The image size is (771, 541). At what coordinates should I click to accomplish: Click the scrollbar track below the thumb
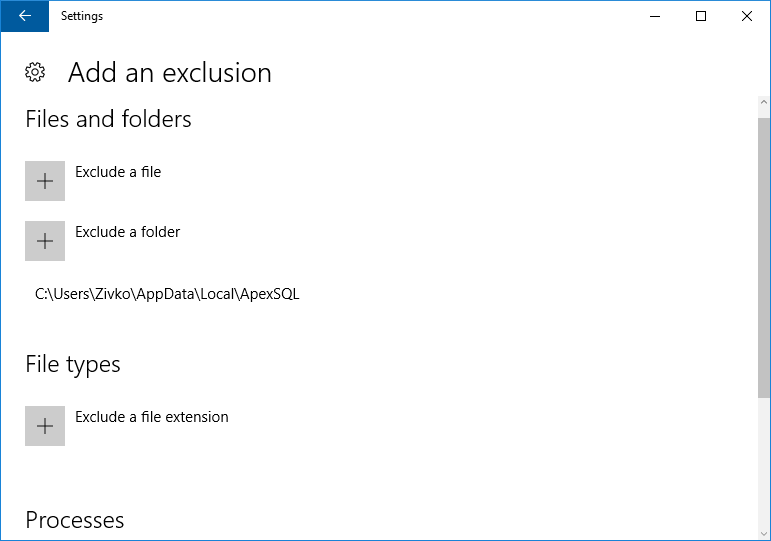[764, 470]
